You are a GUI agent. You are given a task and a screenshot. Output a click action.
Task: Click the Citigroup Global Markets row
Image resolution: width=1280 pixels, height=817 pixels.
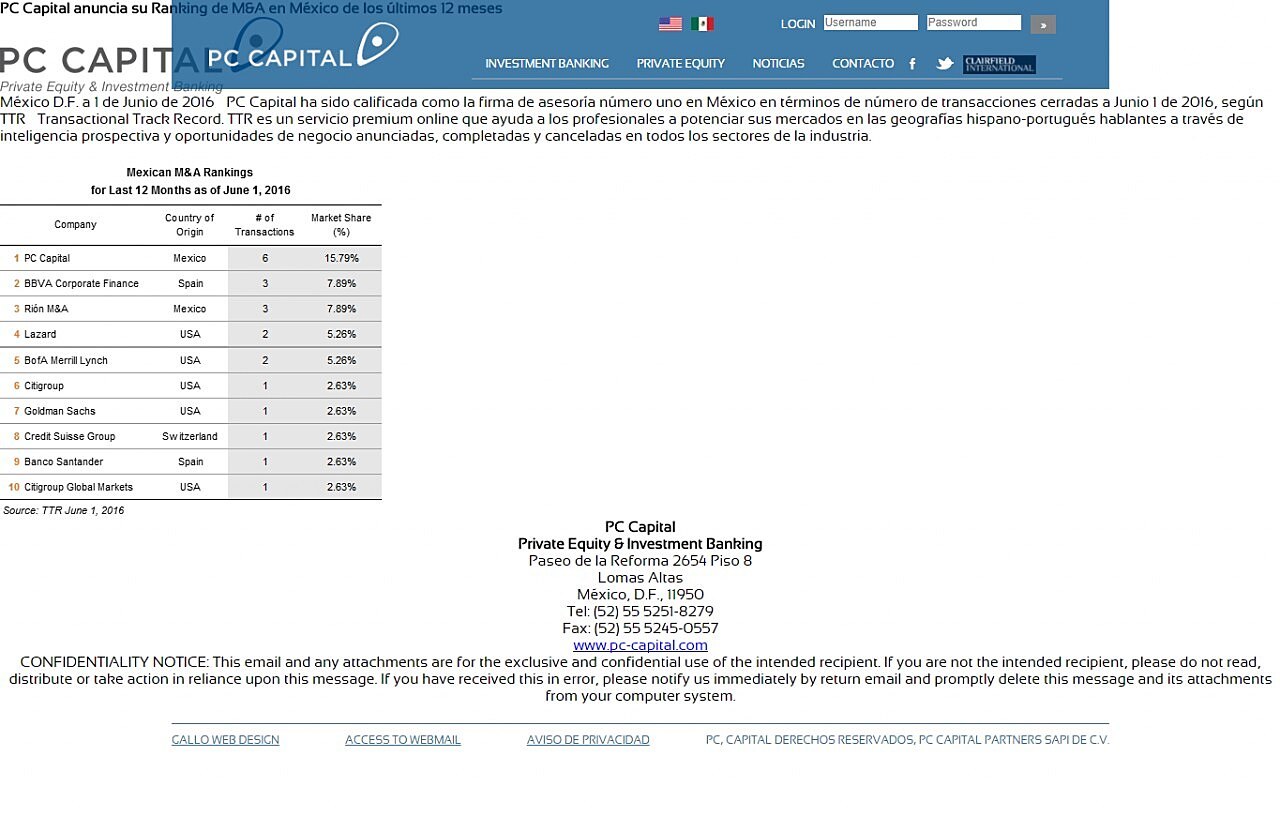[x=191, y=487]
